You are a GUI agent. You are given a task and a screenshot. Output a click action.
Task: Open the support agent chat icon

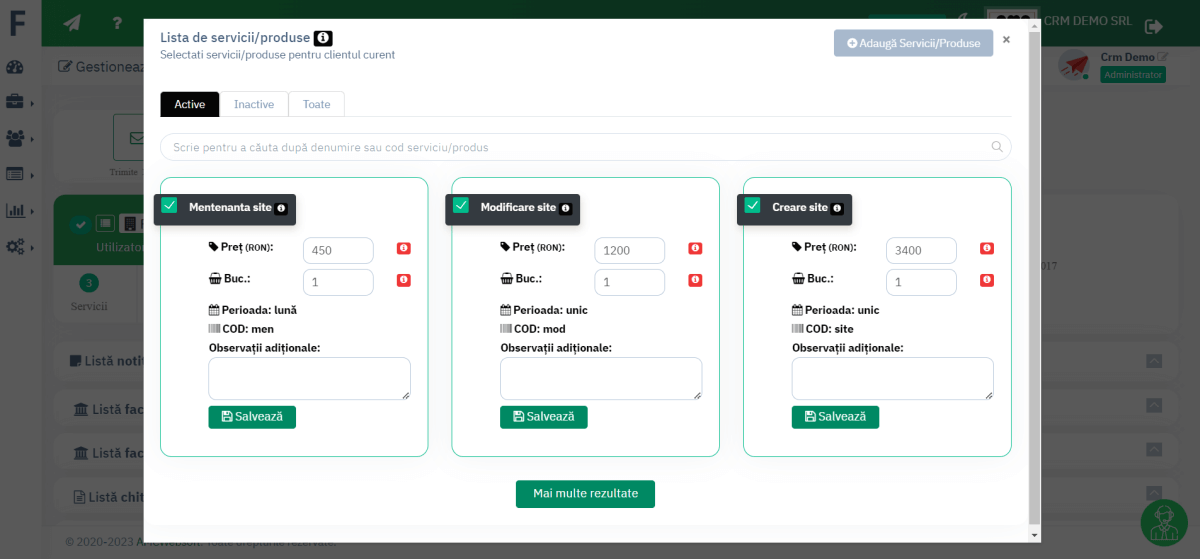click(1169, 522)
